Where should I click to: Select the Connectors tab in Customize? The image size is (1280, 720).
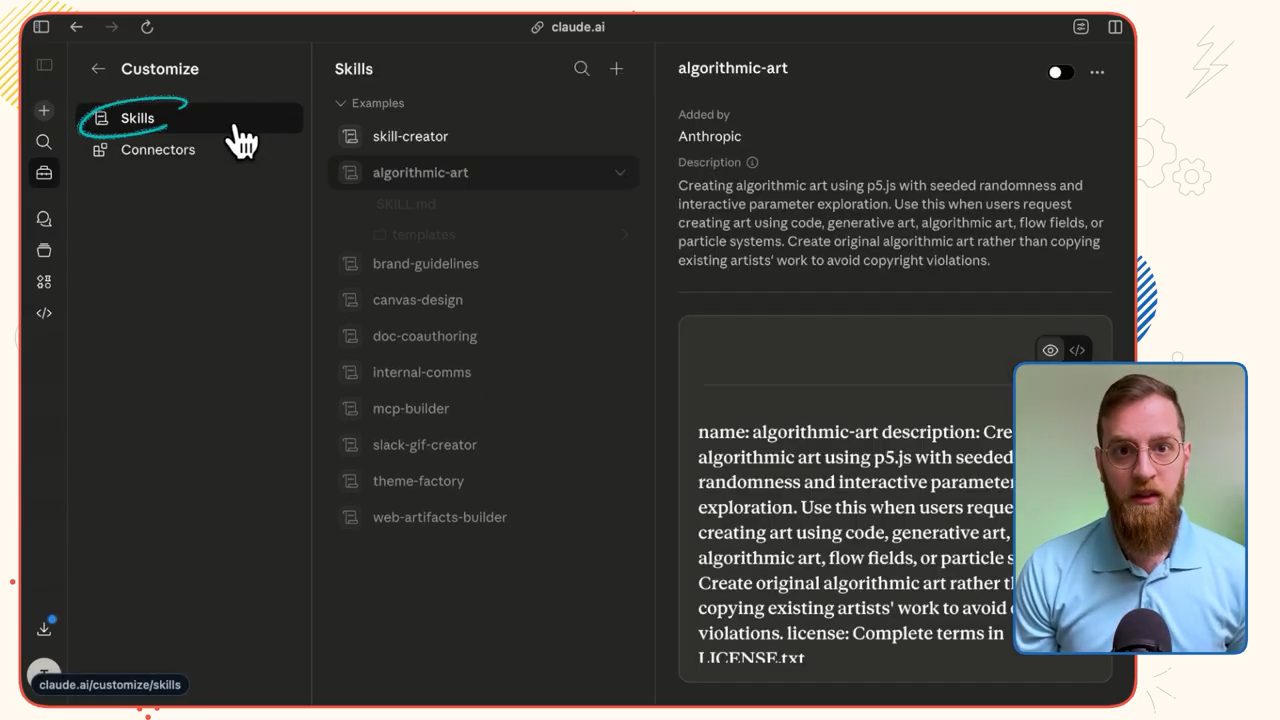(x=190, y=150)
